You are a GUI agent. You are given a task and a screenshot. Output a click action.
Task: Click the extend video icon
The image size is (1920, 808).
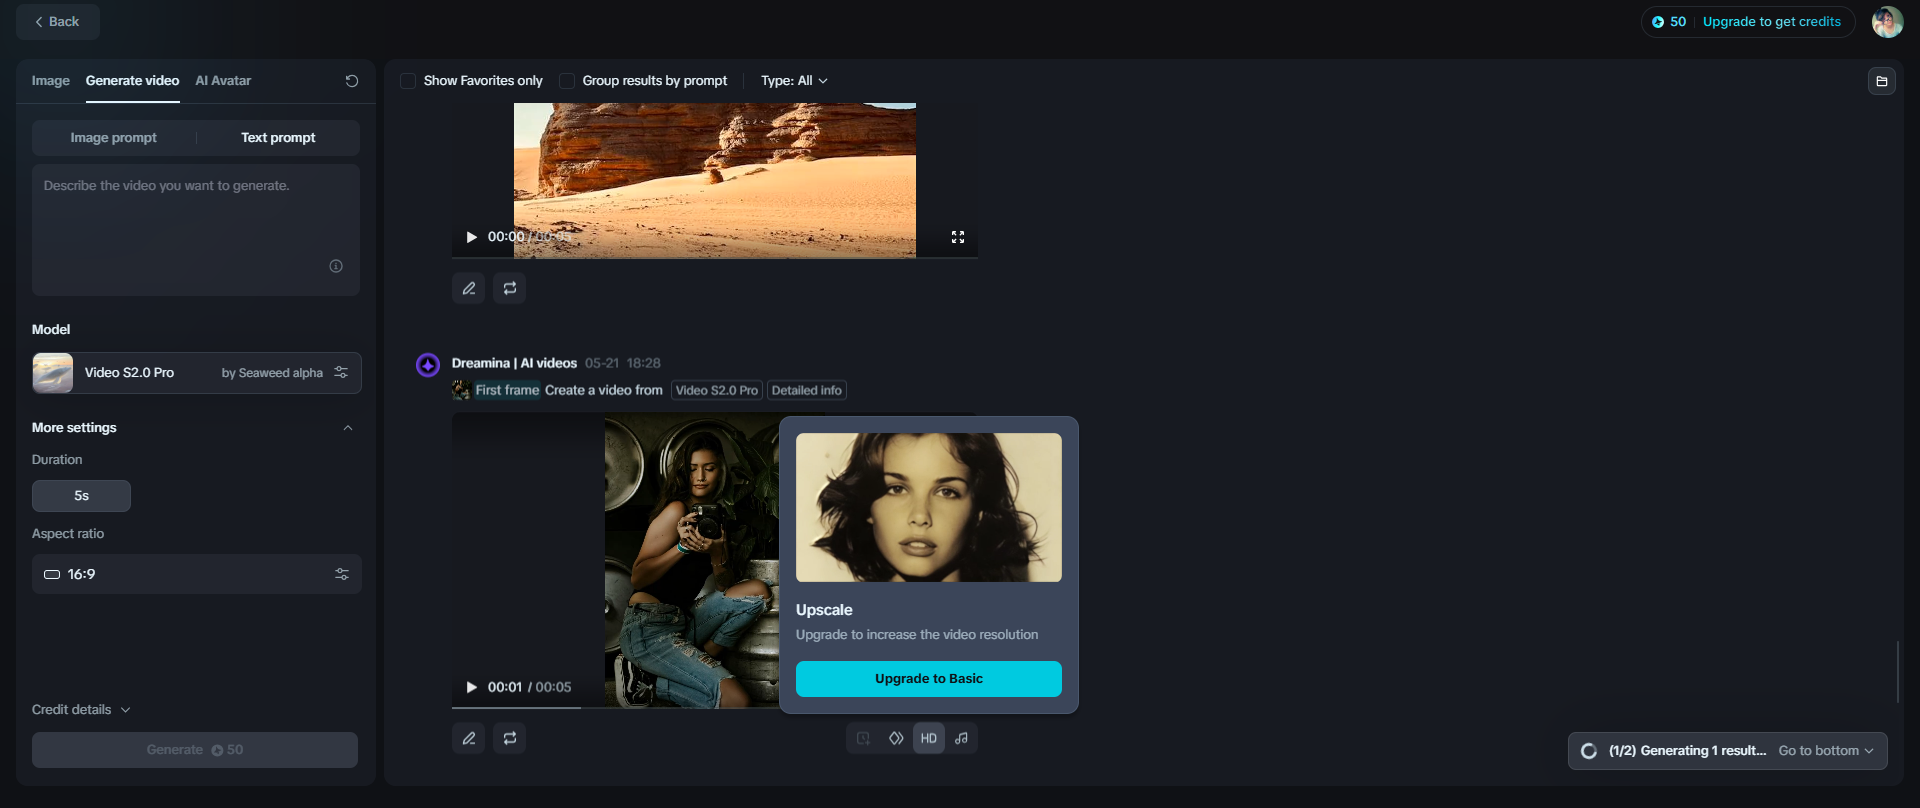[x=863, y=738]
